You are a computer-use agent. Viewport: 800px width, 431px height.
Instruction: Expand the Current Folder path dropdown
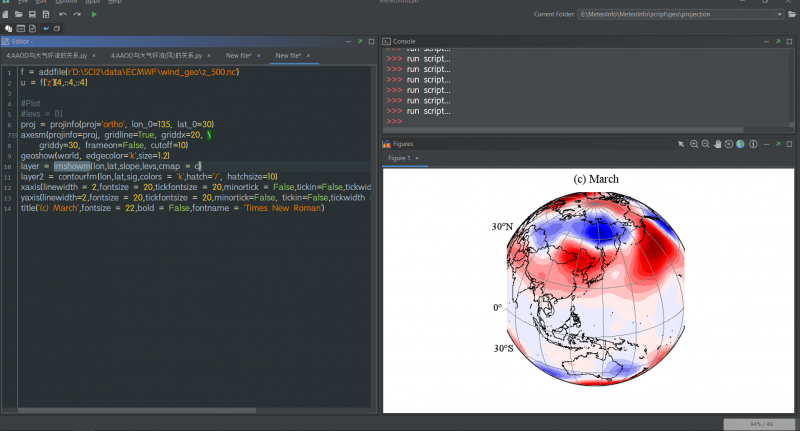[778, 15]
